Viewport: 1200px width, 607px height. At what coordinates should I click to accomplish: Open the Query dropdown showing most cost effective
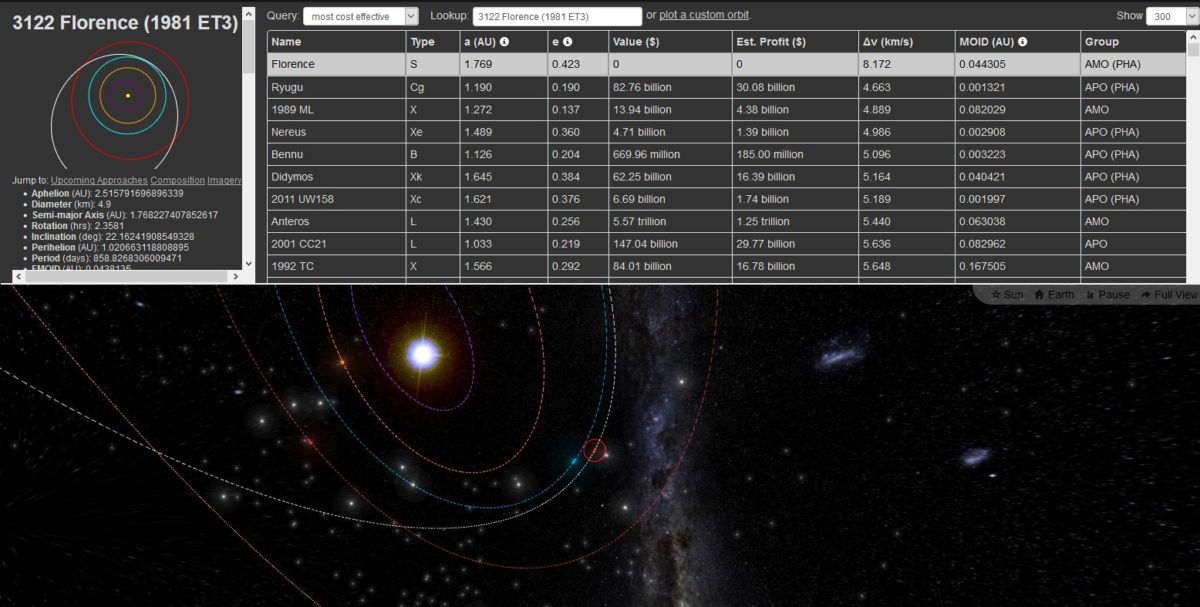[x=361, y=16]
